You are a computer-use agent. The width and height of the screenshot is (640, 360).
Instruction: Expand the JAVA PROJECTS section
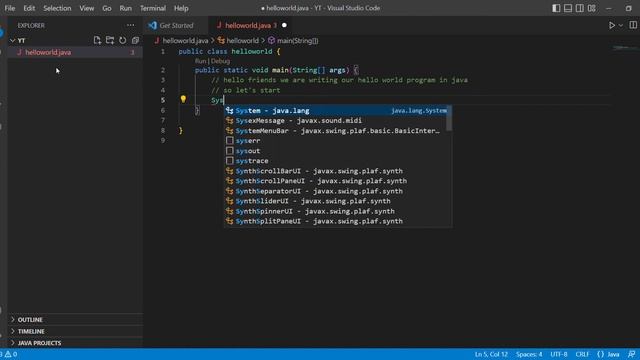click(x=75, y=343)
